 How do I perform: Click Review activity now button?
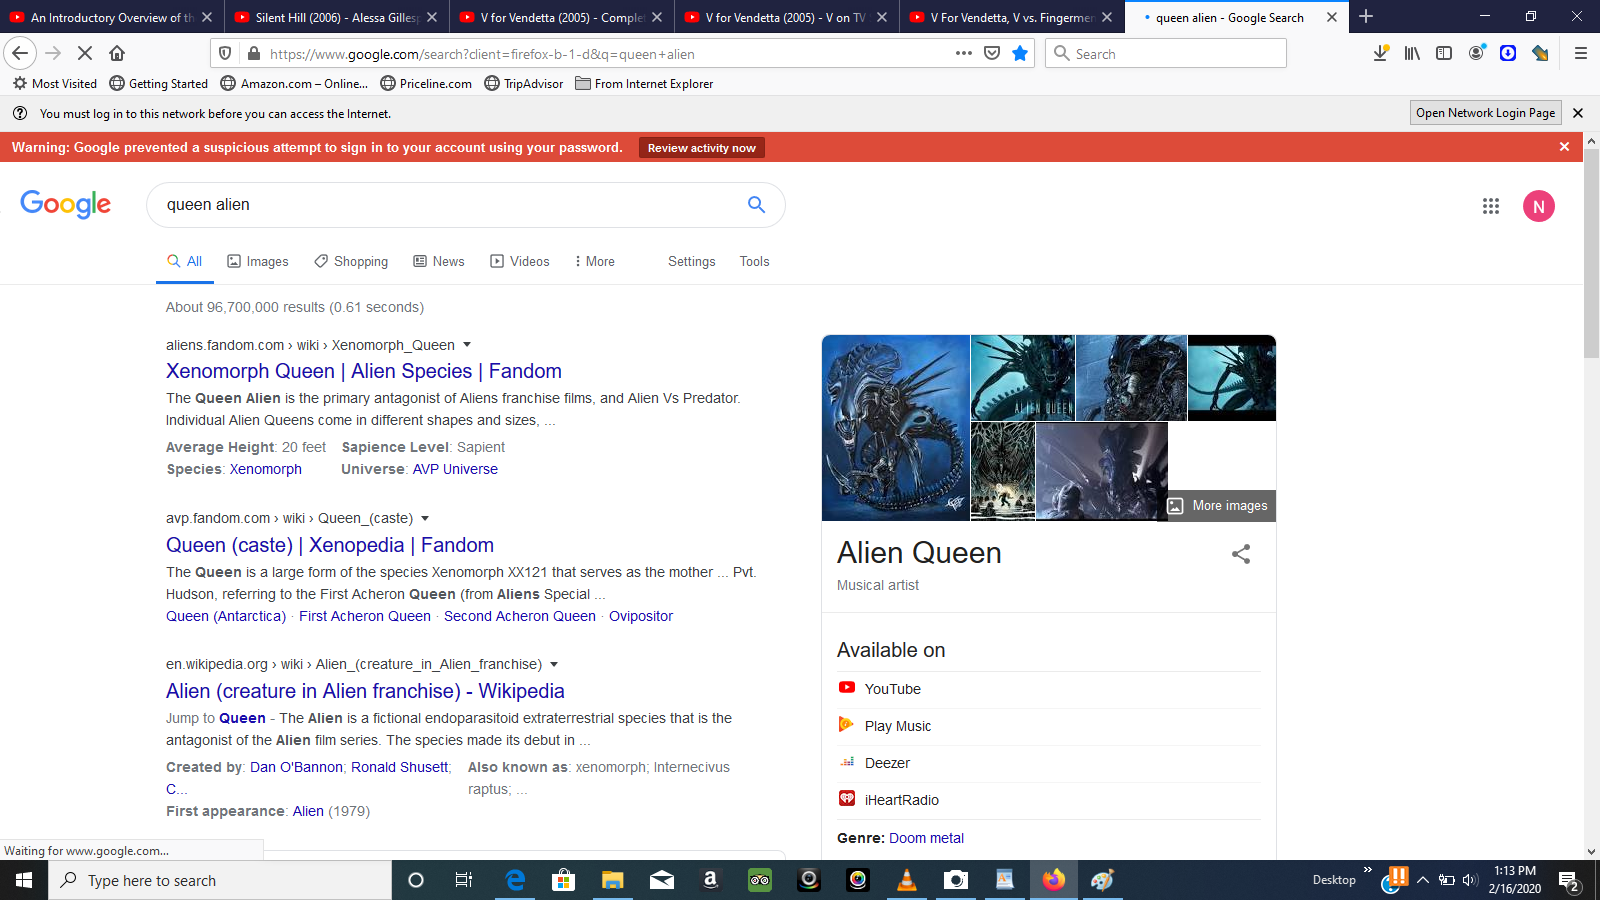click(x=702, y=148)
